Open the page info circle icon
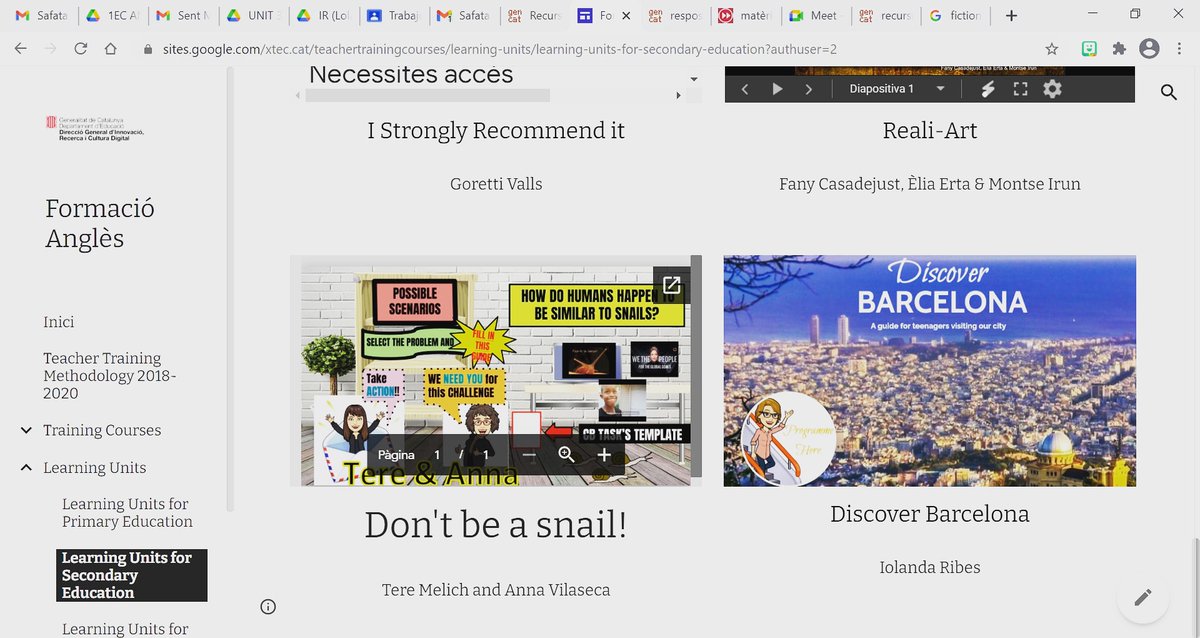 point(268,606)
